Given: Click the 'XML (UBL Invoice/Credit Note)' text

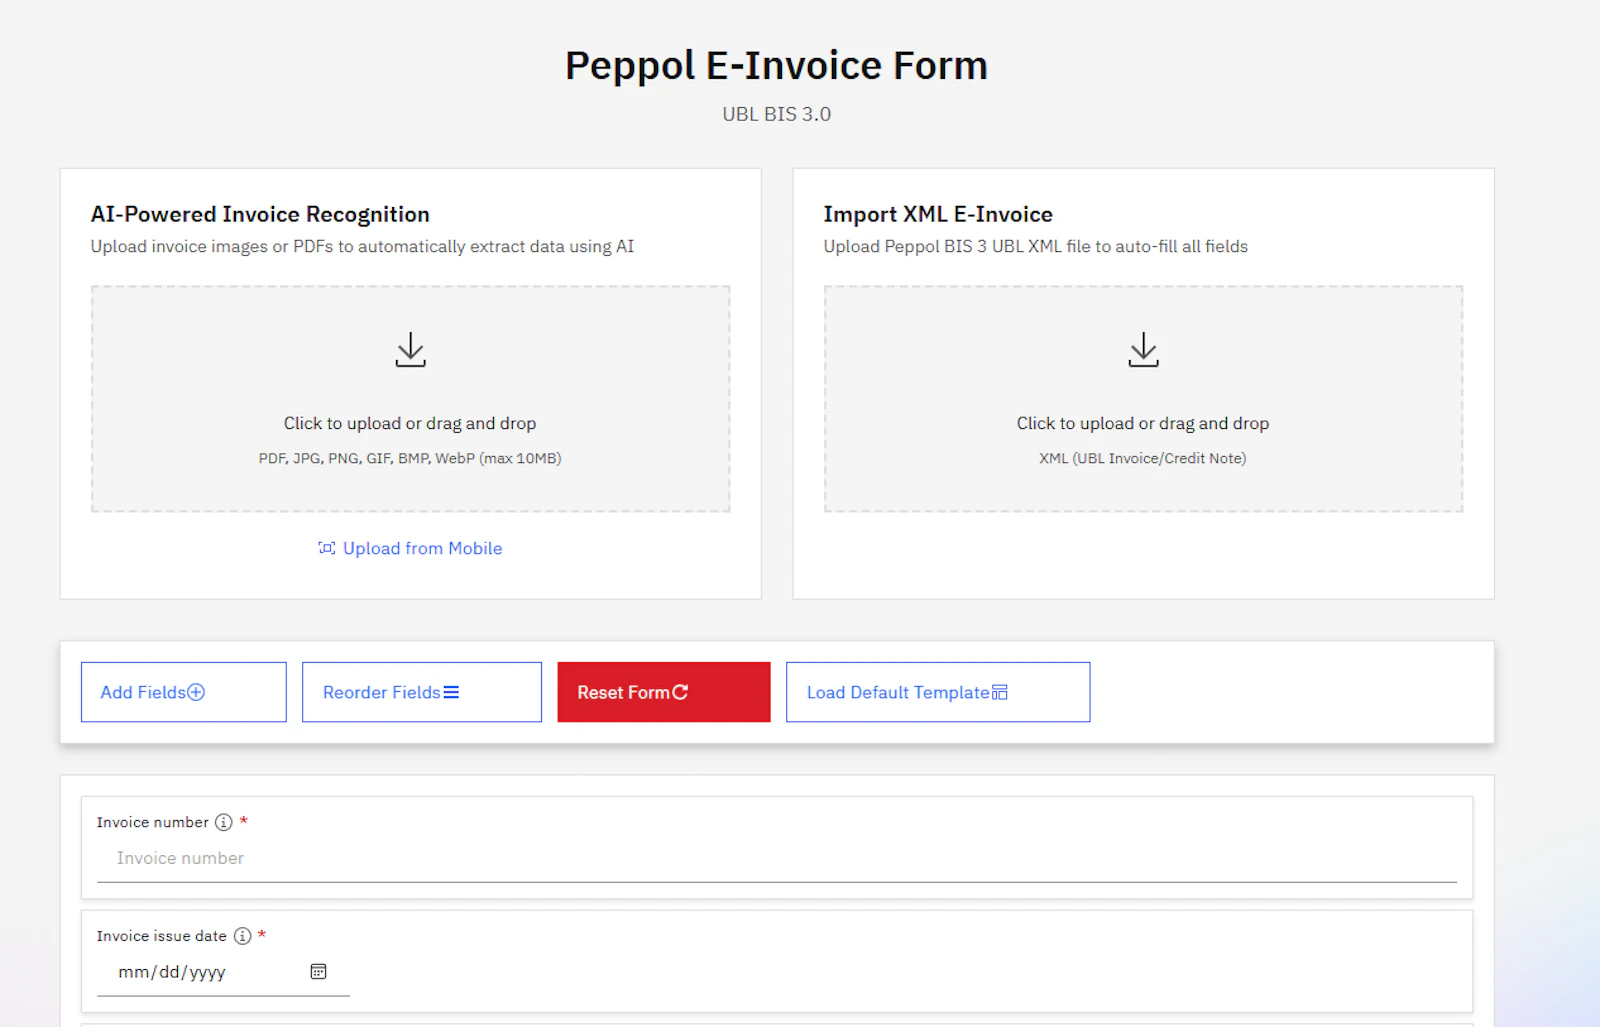Looking at the screenshot, I should pos(1143,458).
